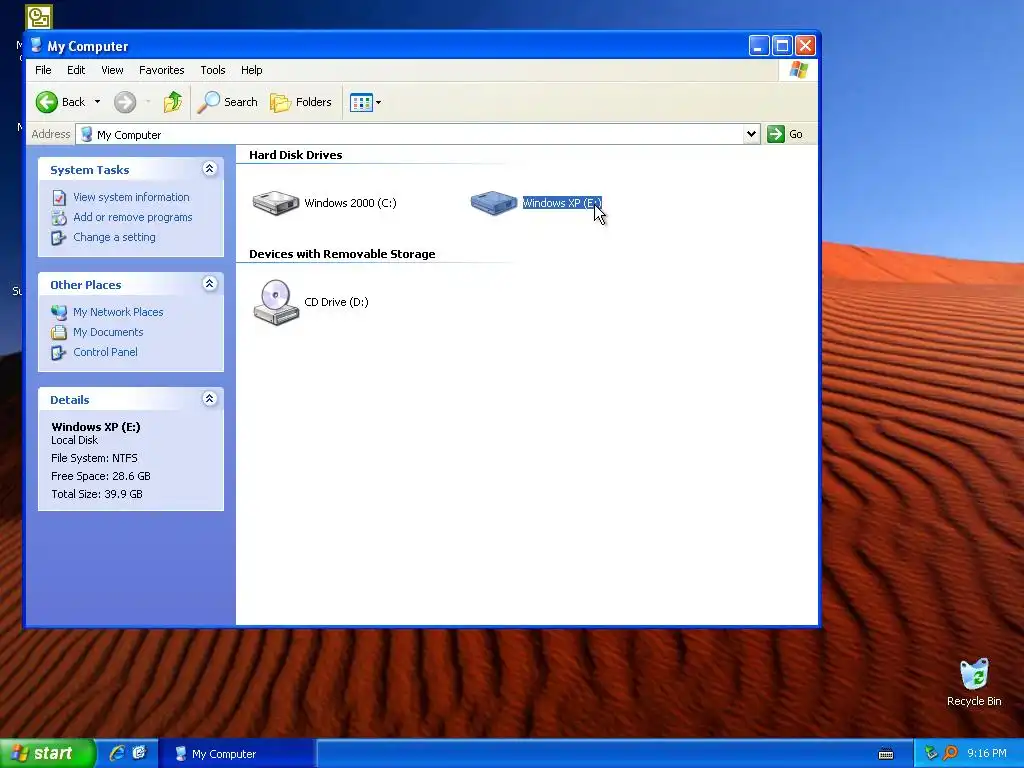1024x768 pixels.
Task: Click Devices with Removable Storage header
Action: (342, 254)
